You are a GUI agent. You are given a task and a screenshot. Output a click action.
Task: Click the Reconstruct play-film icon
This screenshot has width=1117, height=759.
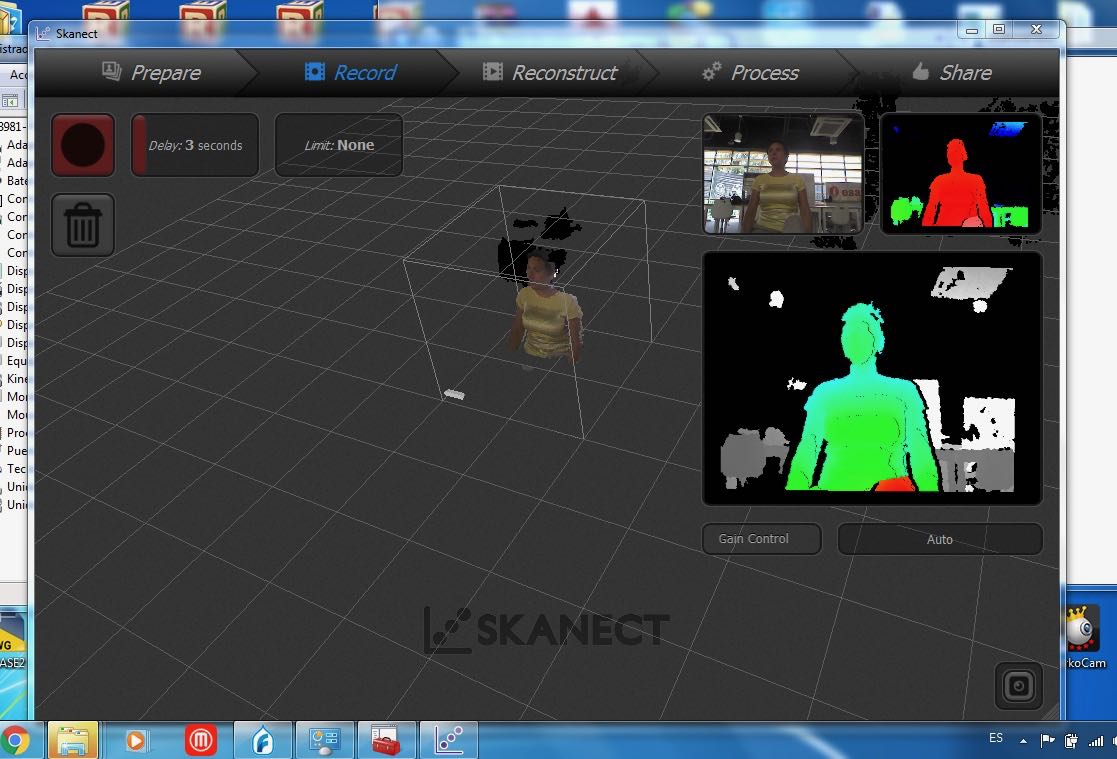pyautogui.click(x=493, y=71)
